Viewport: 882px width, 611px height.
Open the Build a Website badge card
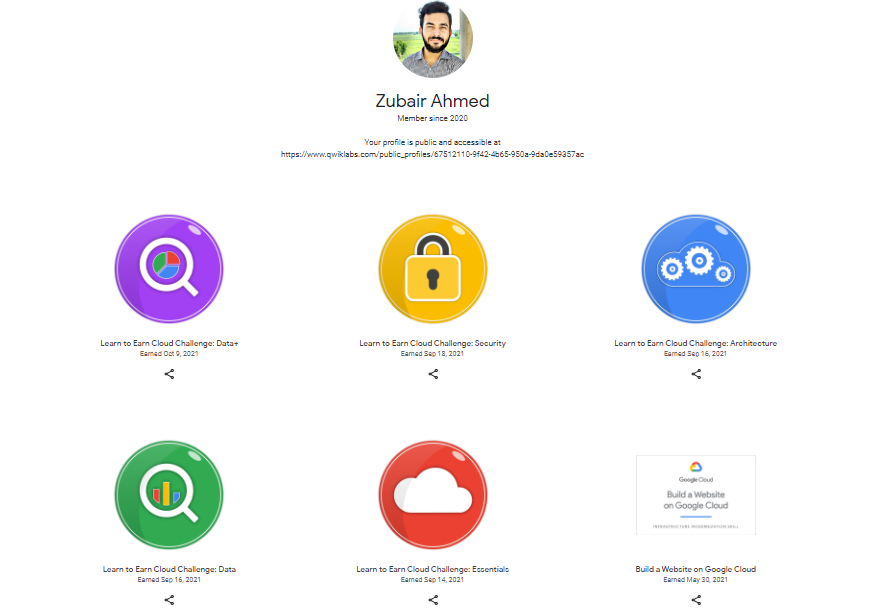pos(696,495)
